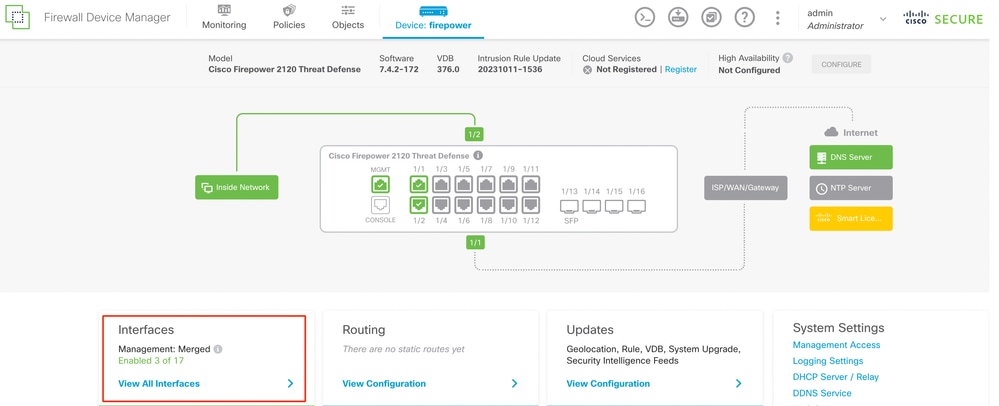The height and width of the screenshot is (406, 999).
Task: Open the task list icon
Action: click(x=711, y=18)
